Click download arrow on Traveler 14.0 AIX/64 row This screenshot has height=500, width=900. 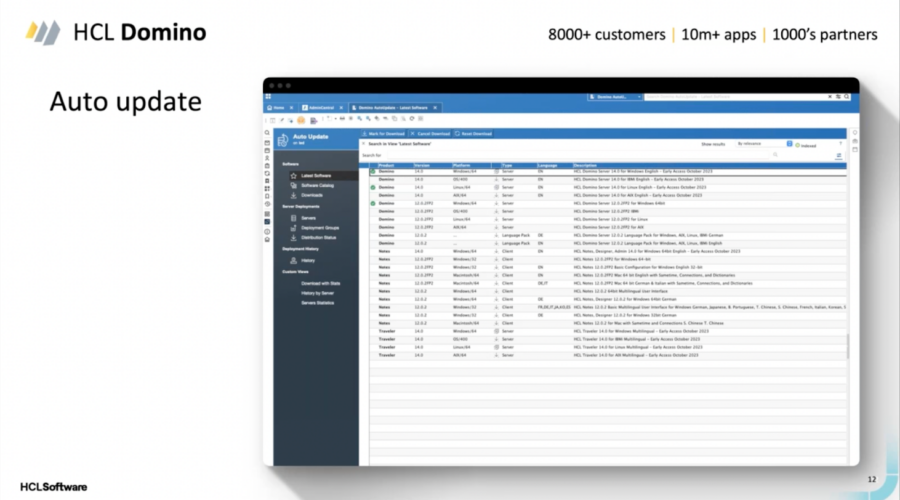(496, 355)
